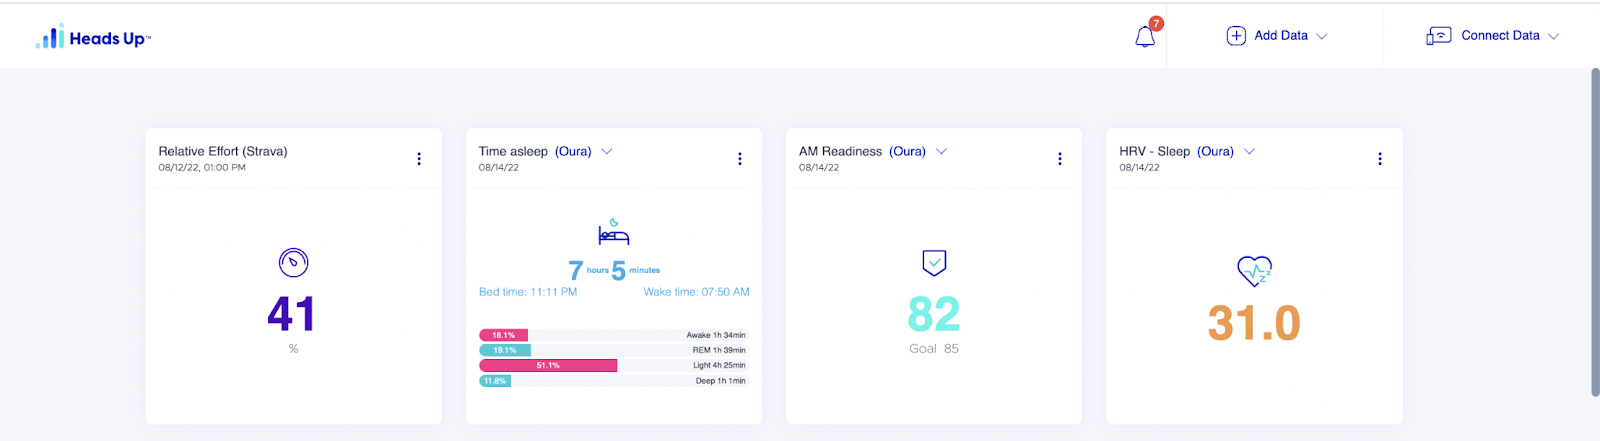Click the Wake time: 07:50 AM text
This screenshot has height=441, width=1600.
[697, 292]
